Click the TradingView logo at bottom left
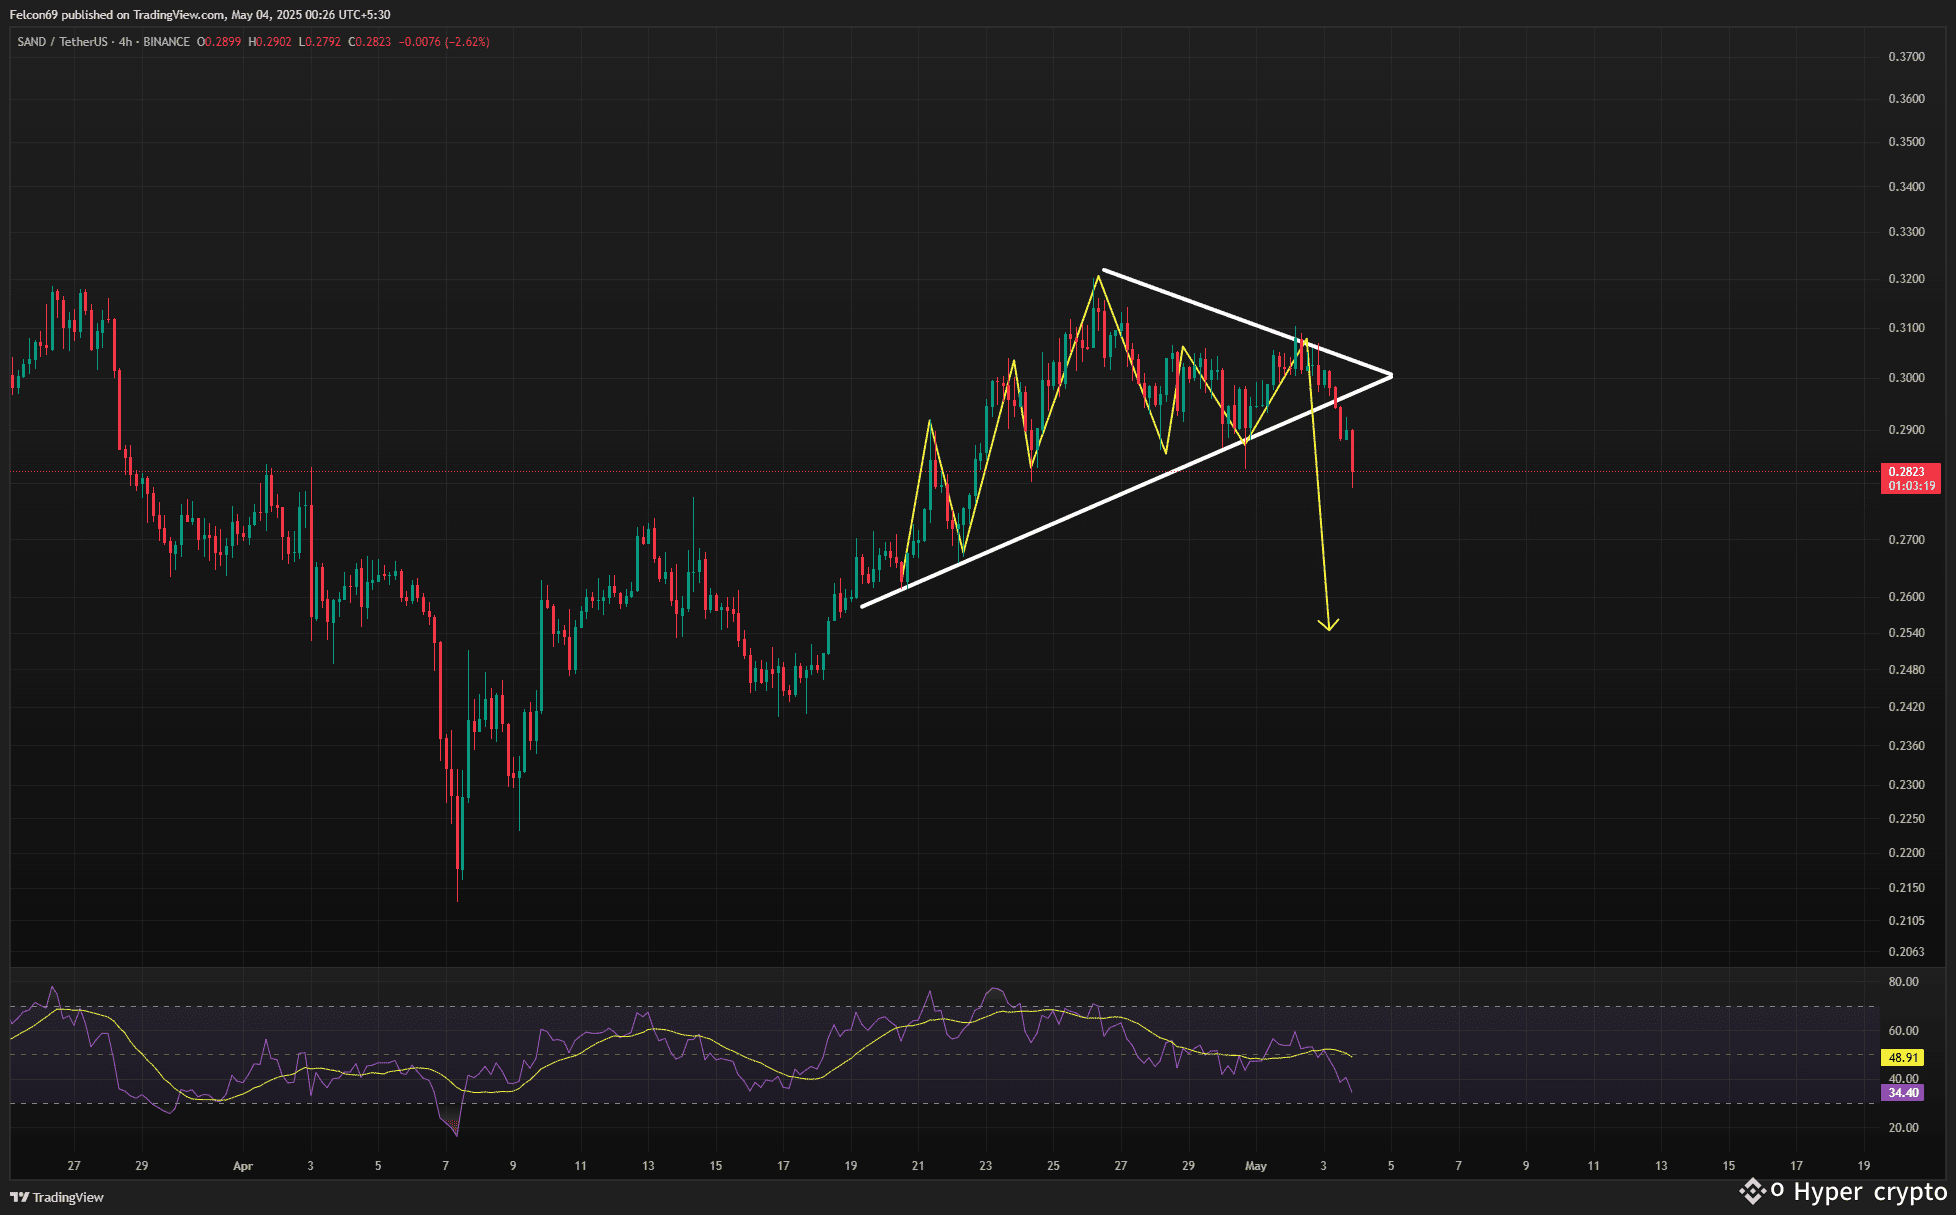1956x1215 pixels. click(x=57, y=1197)
